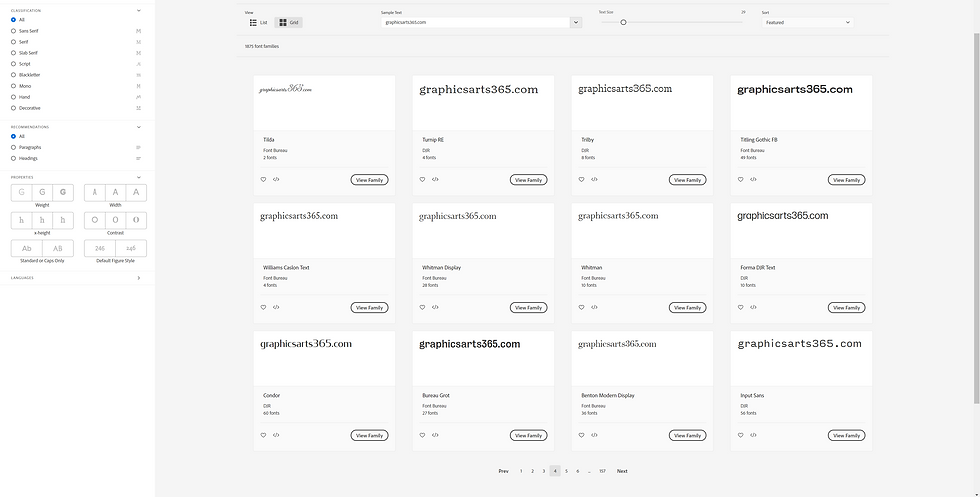Open web embed code icon for Tilda
980x497 pixels.
coord(276,179)
